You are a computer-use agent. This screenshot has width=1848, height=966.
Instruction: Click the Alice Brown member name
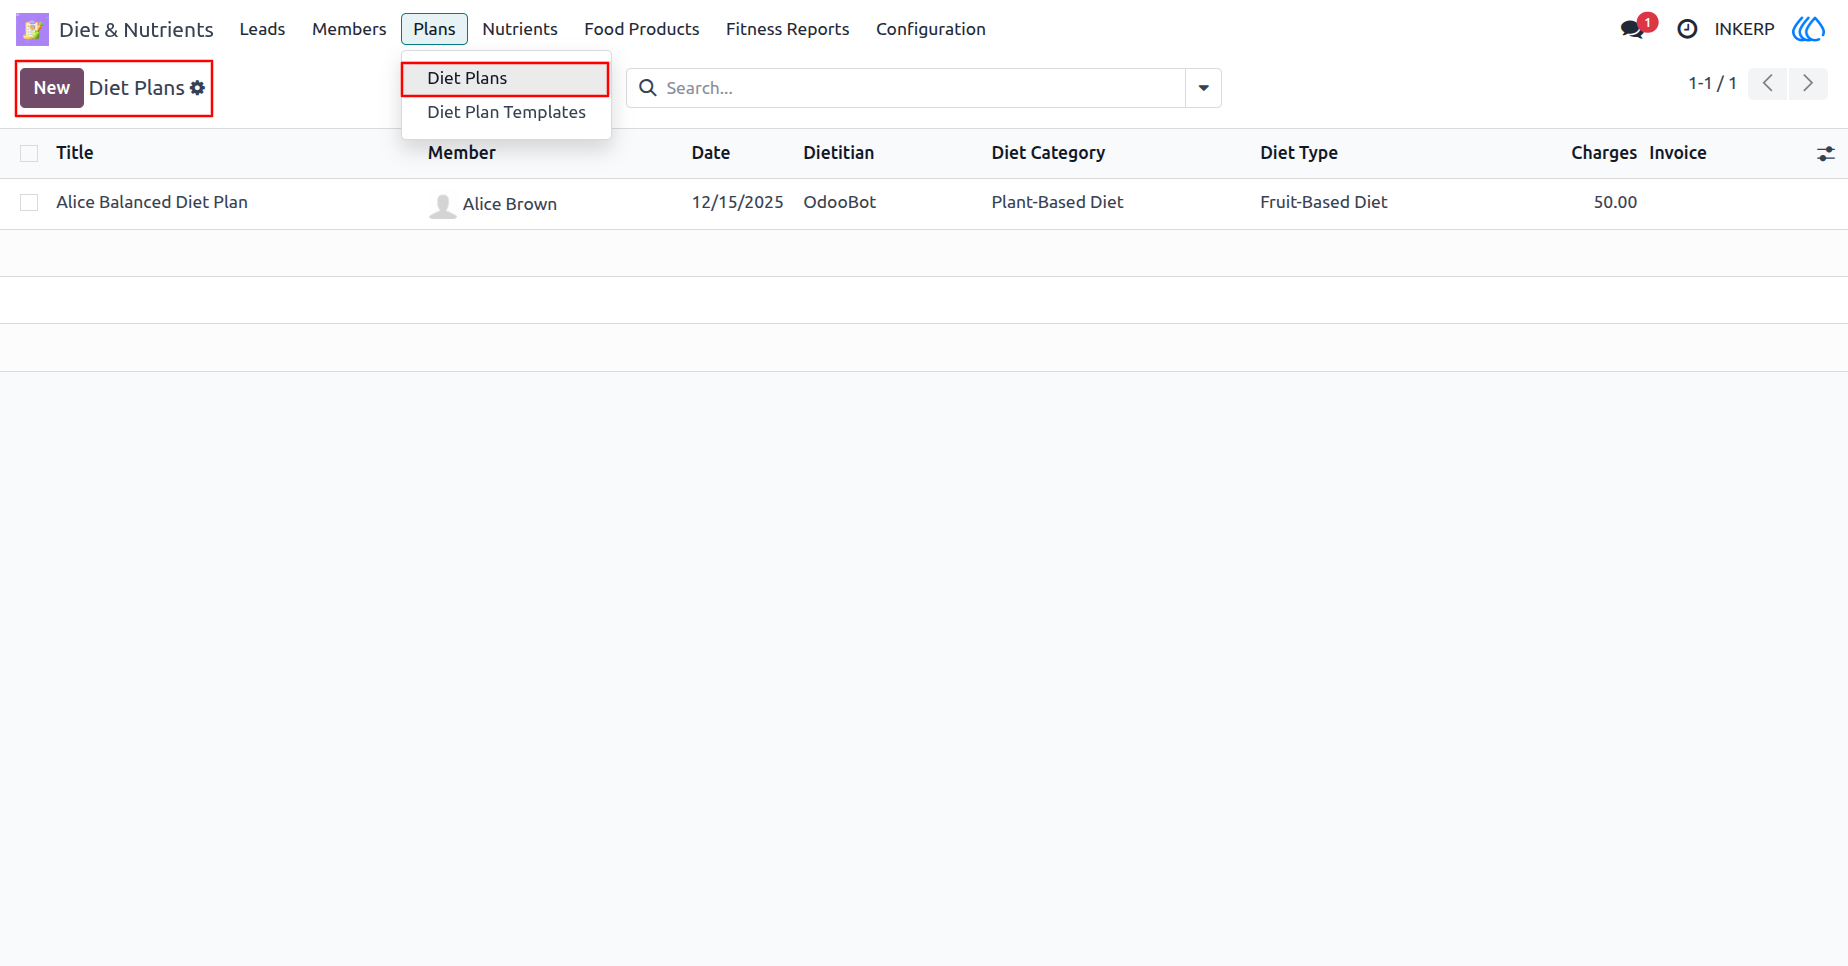tap(510, 204)
